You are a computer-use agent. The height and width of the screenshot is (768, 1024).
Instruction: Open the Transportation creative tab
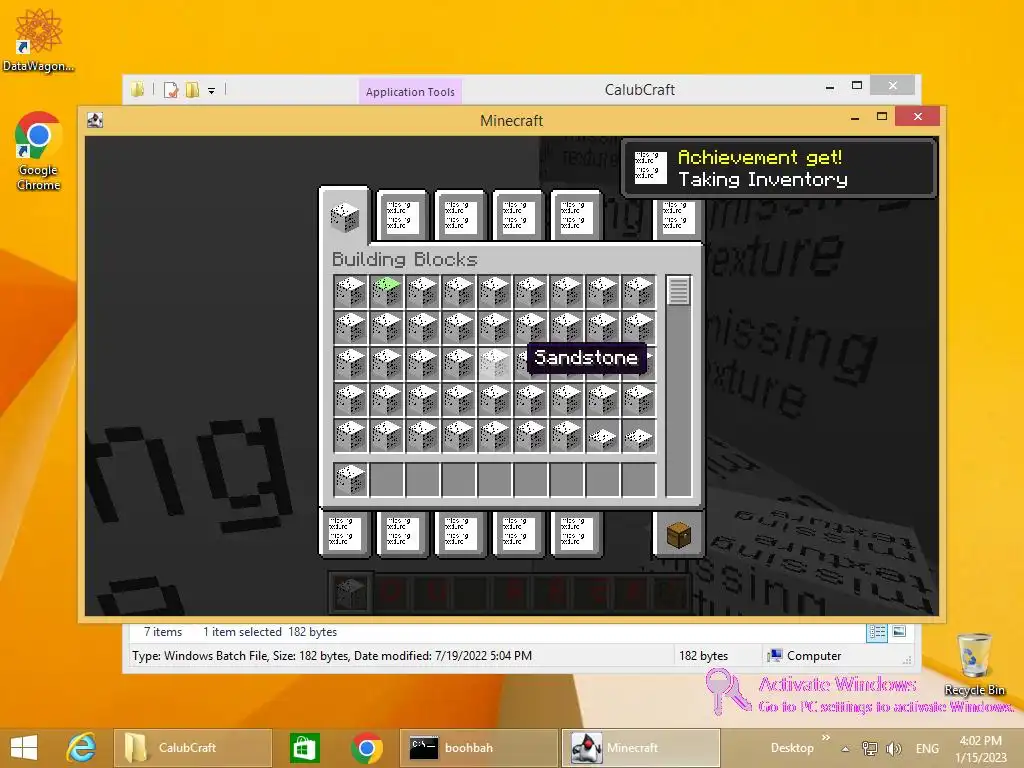518,216
